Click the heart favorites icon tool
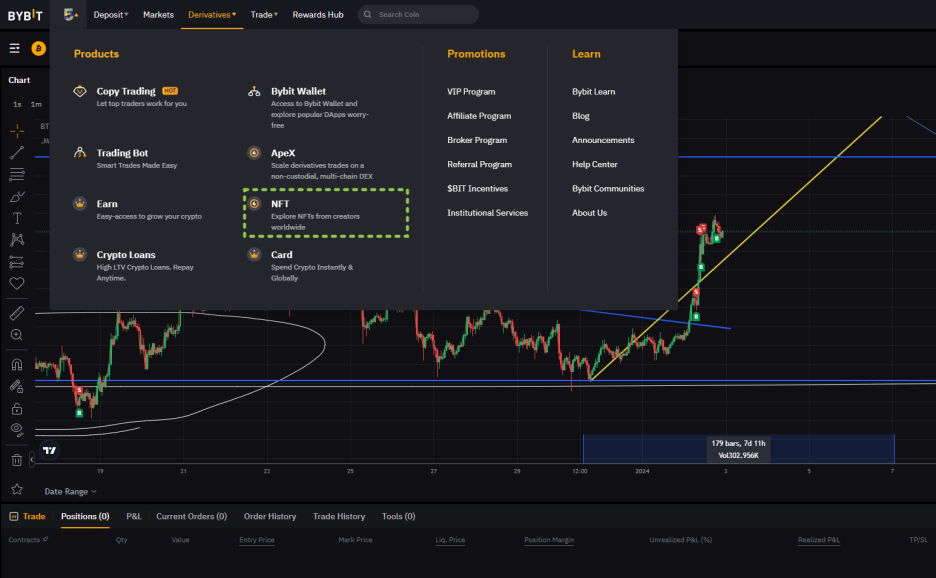The width and height of the screenshot is (936, 578). 17,284
